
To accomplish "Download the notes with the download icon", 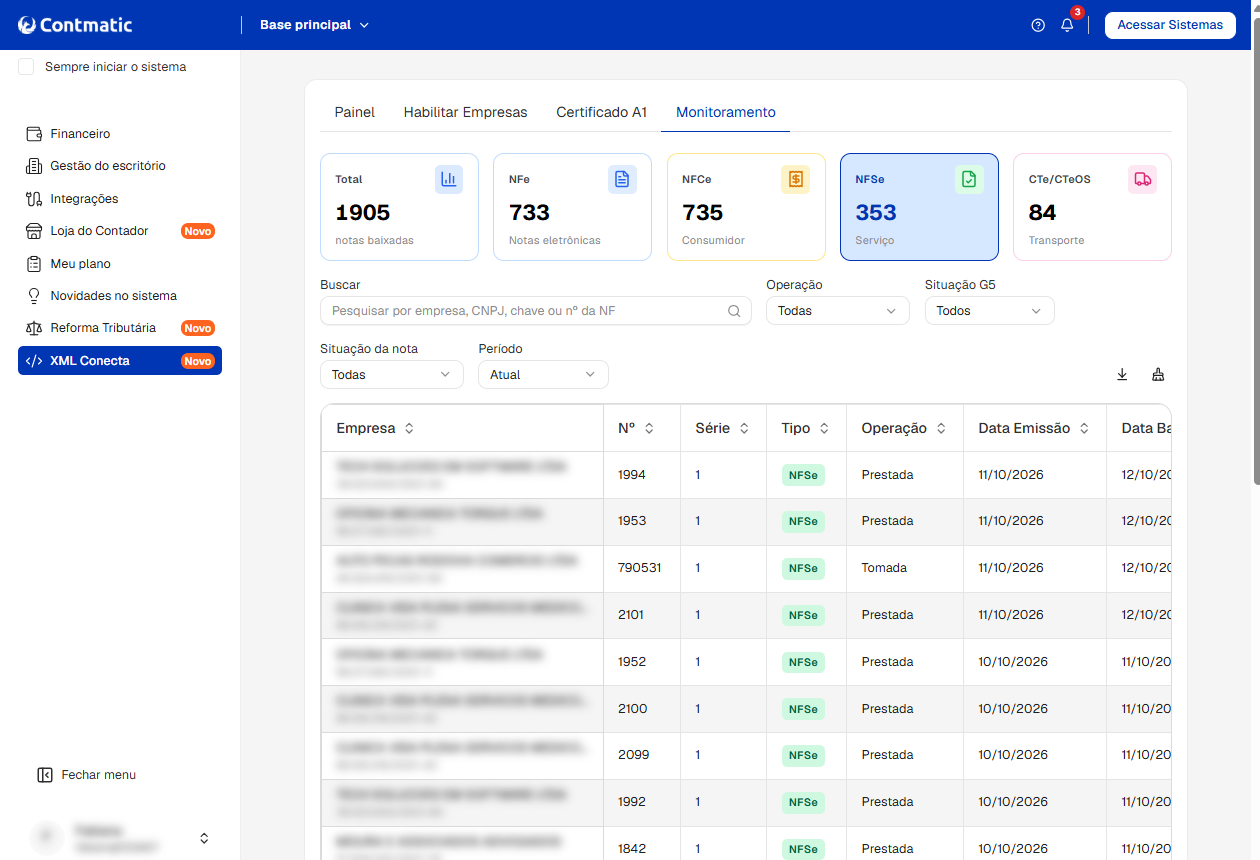I will 1122,375.
